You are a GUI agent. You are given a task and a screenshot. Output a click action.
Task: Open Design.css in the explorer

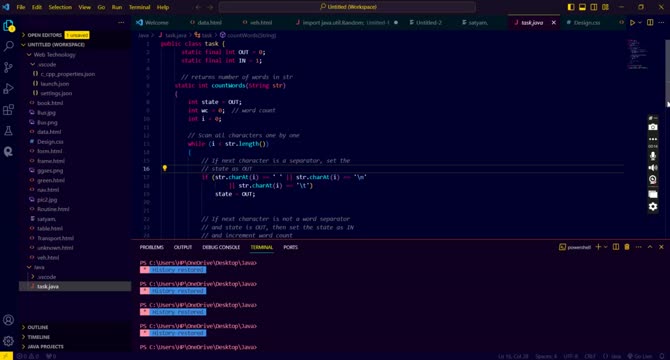coord(50,141)
